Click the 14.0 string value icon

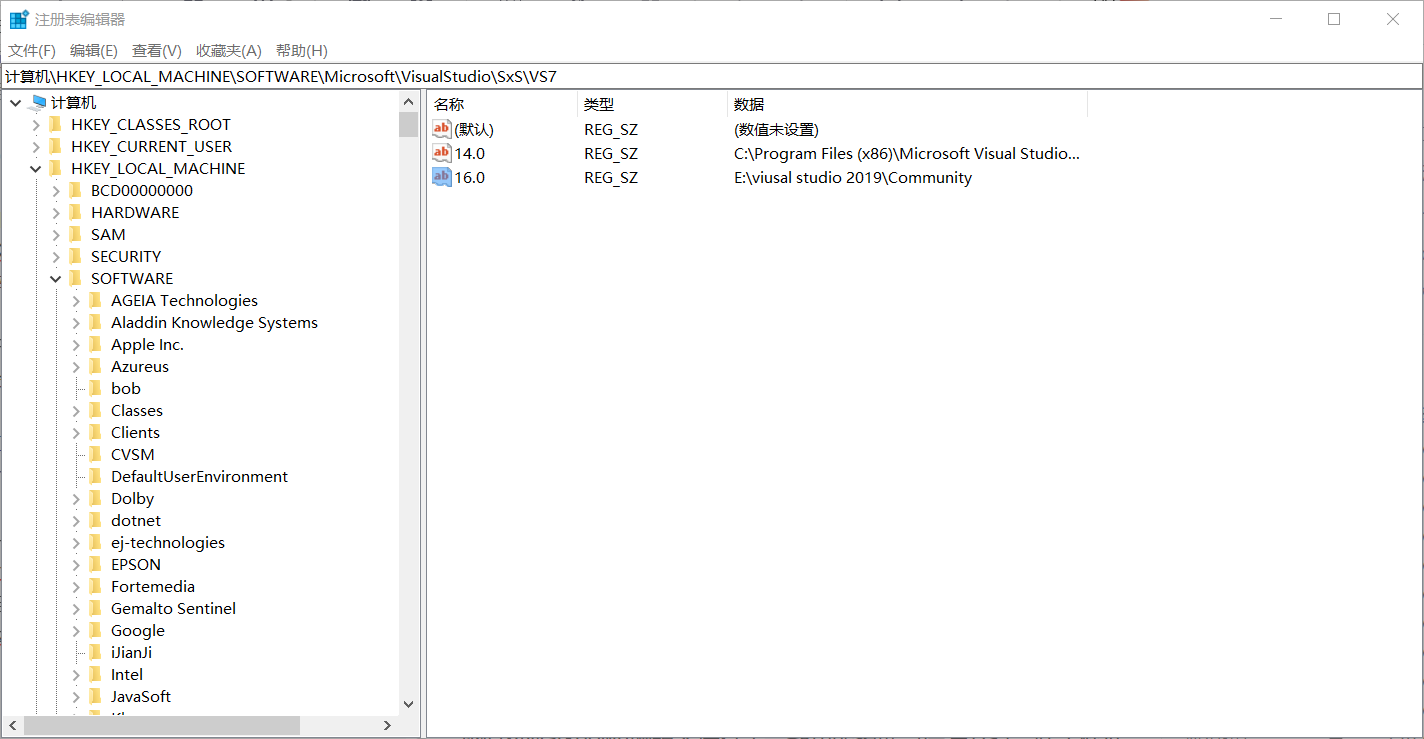(442, 153)
